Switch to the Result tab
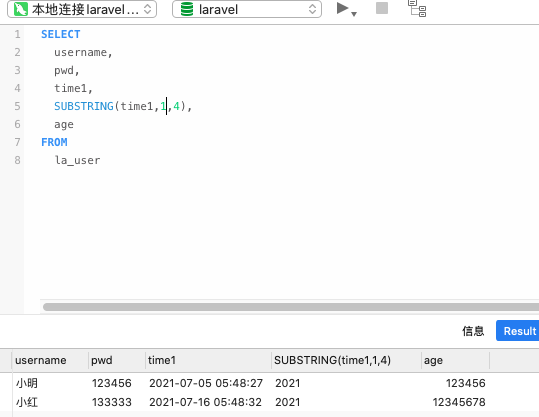Screen dimensions: 539x417 pos(518,331)
